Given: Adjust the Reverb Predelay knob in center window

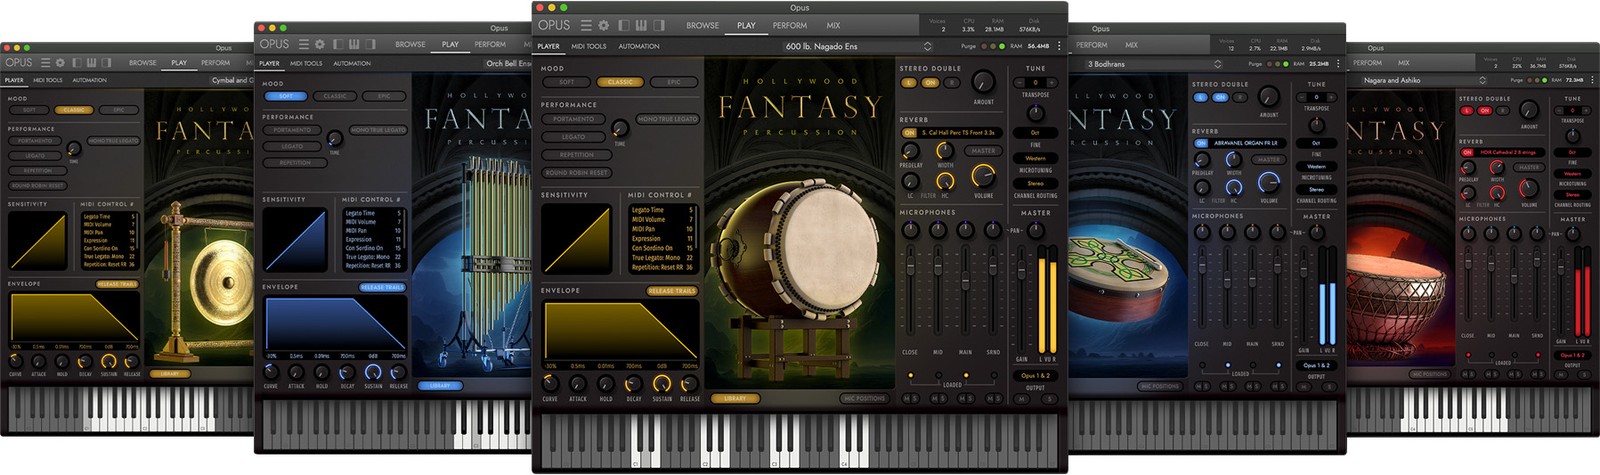Looking at the screenshot, I should [x=910, y=151].
